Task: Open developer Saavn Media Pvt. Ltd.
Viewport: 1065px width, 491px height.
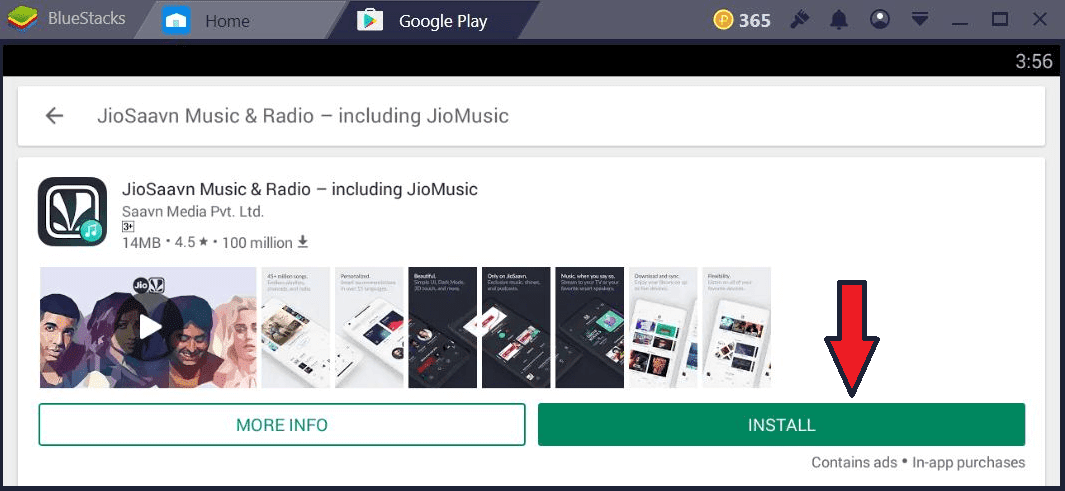Action: tap(192, 211)
